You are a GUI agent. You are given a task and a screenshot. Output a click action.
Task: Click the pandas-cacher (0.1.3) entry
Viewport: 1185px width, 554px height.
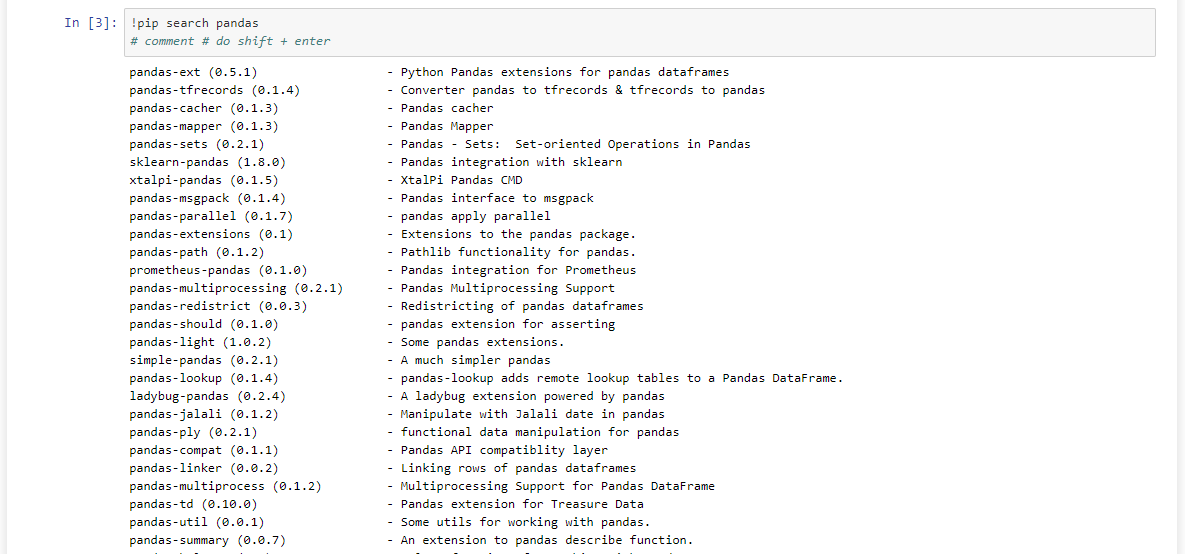click(203, 108)
